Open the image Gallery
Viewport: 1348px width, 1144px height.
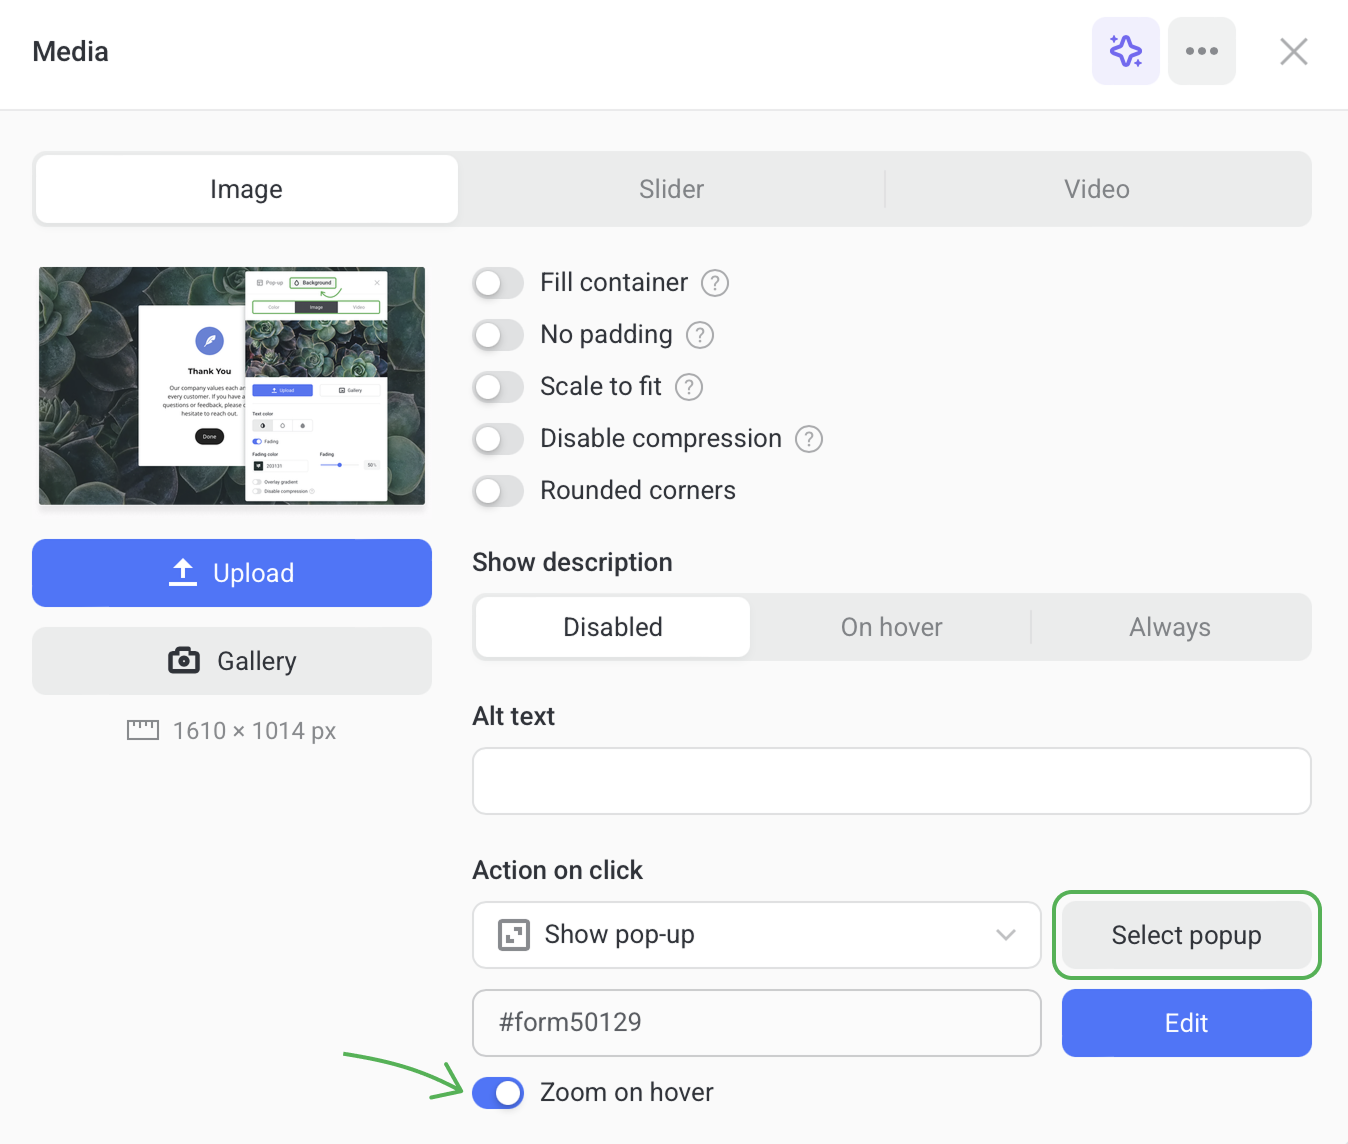point(232,661)
